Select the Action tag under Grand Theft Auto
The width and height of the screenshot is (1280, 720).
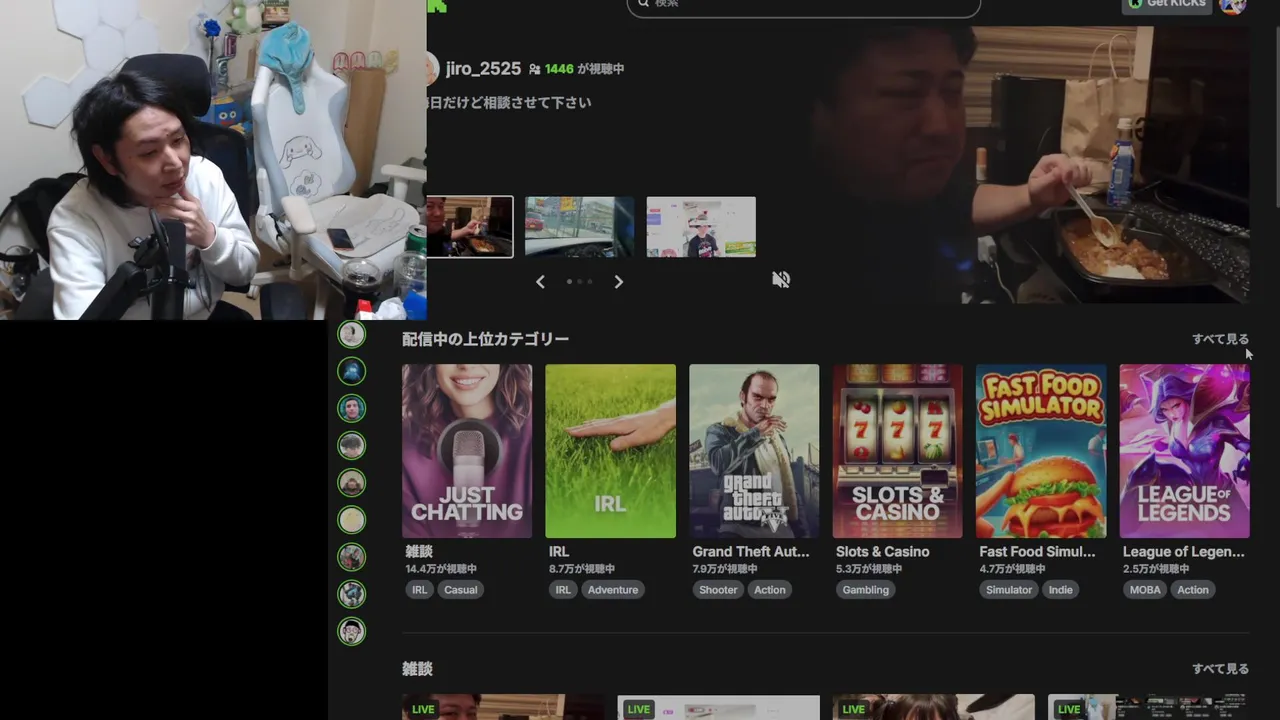point(770,590)
